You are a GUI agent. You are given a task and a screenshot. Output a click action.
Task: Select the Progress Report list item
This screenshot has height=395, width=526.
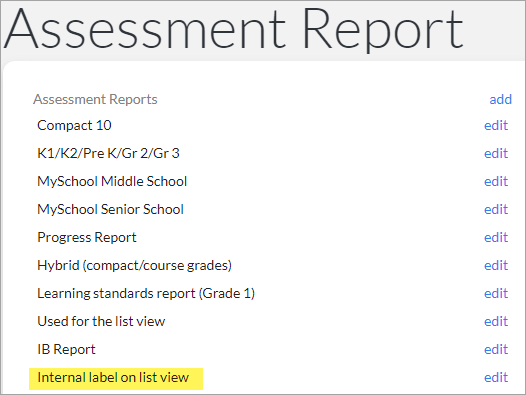(87, 238)
